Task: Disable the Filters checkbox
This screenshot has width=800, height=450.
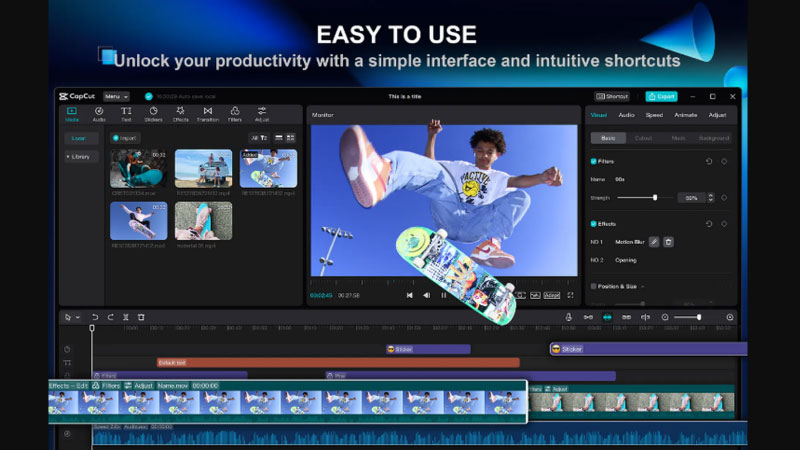Action: [594, 161]
